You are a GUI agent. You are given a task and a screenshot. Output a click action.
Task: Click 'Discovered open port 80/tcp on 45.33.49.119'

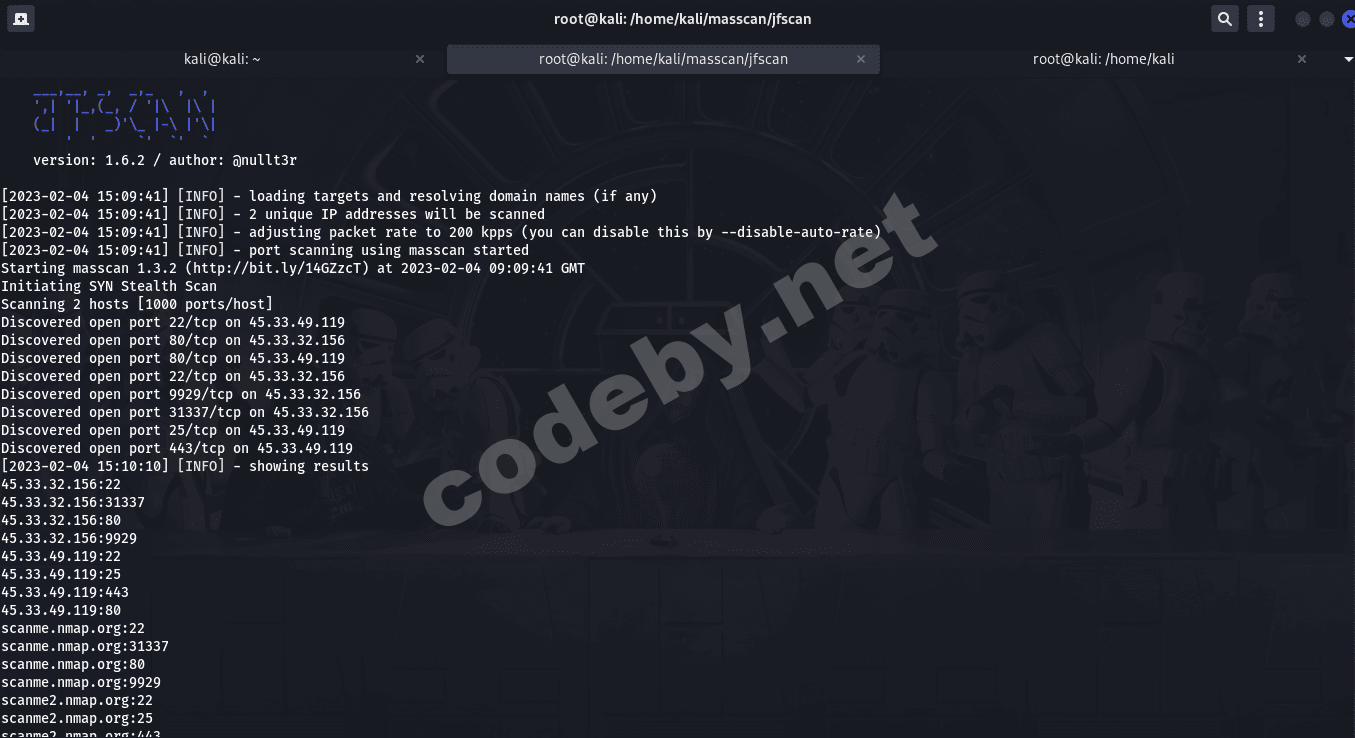[x=173, y=358]
